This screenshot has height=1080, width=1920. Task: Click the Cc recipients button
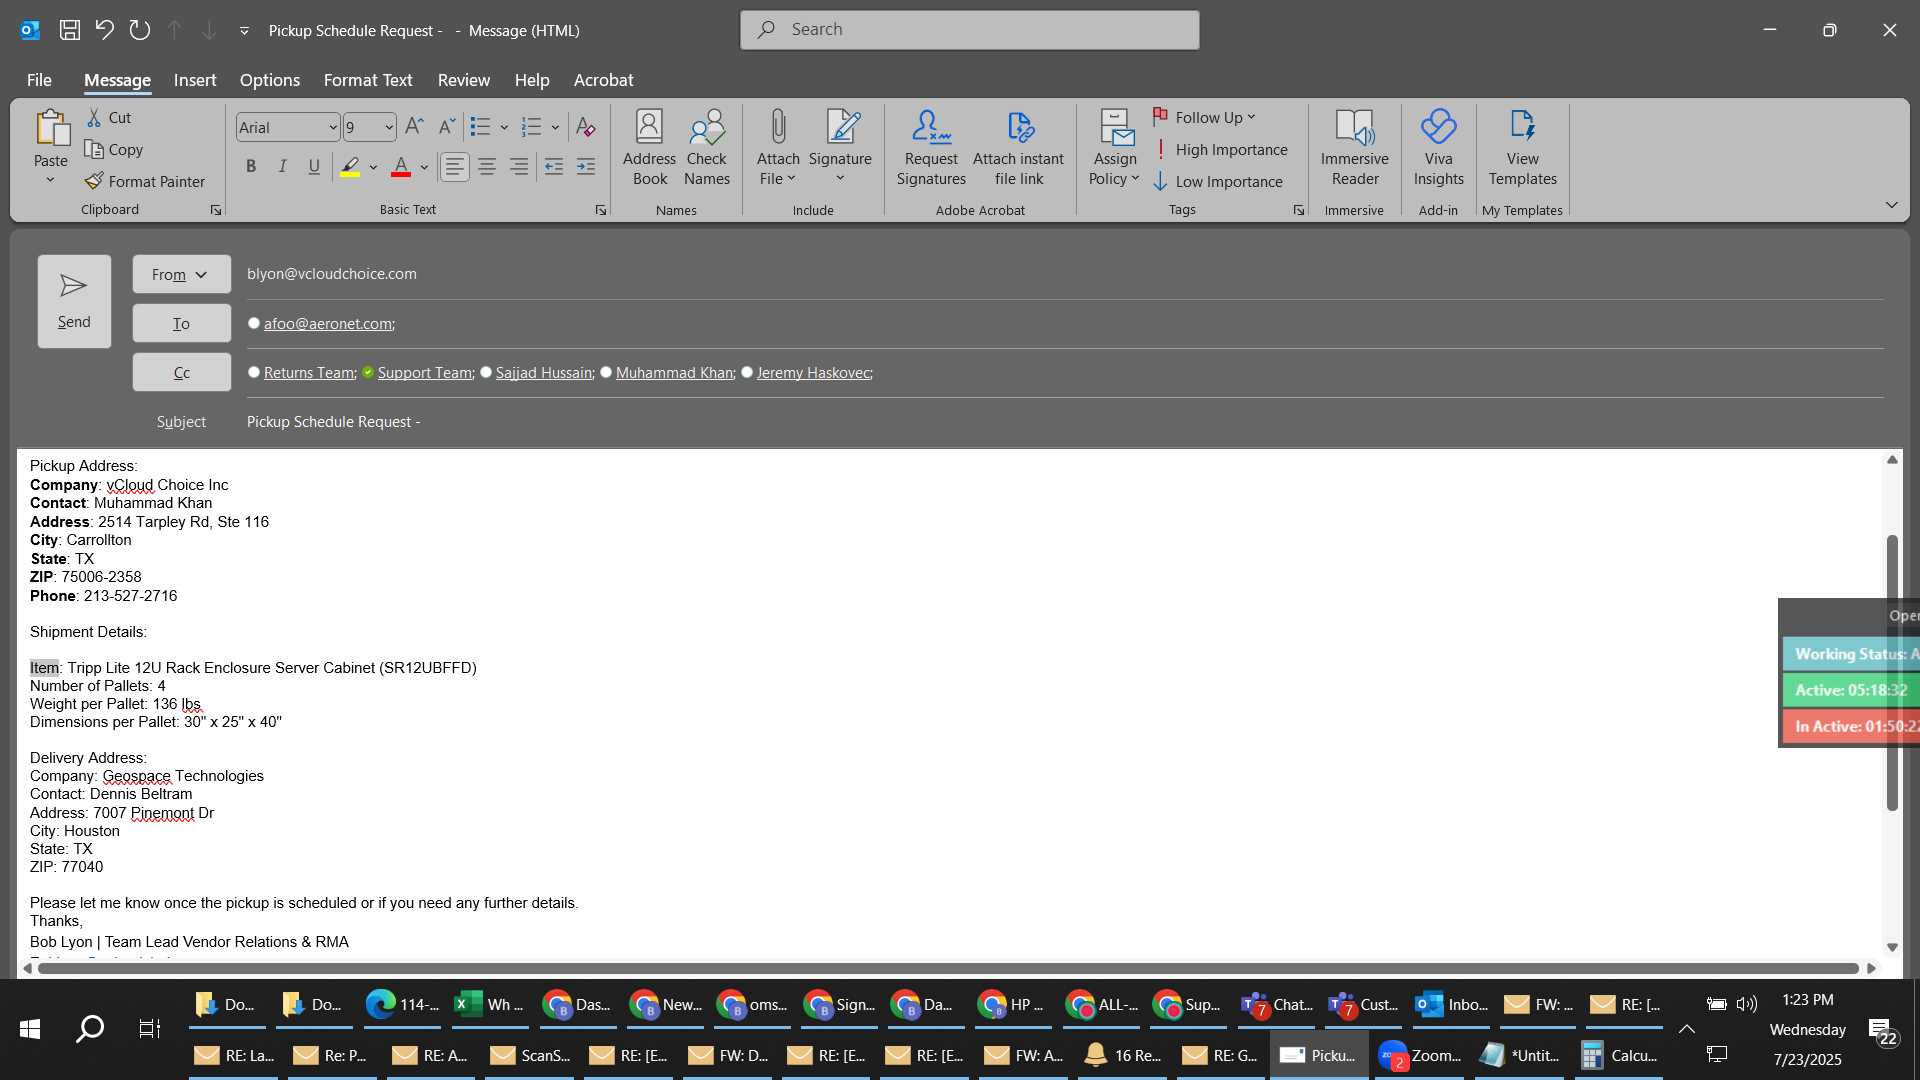[x=181, y=372]
